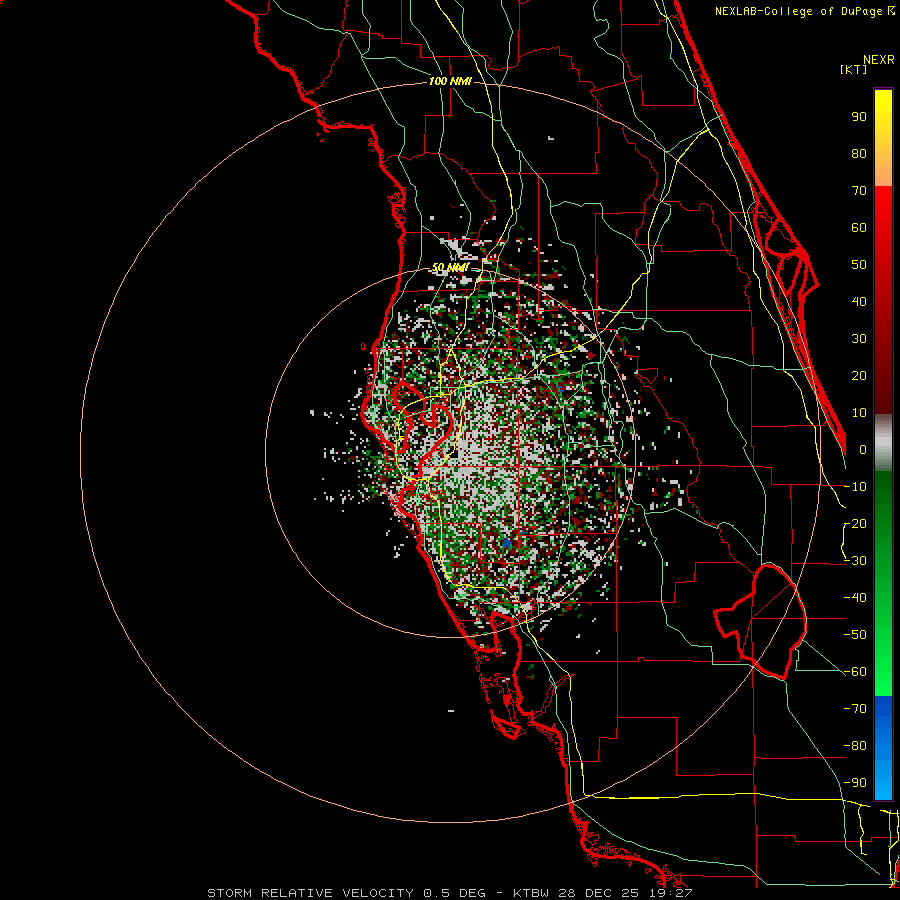Click the positive 40 value on the scale
The height and width of the screenshot is (900, 900).
pyautogui.click(x=859, y=302)
